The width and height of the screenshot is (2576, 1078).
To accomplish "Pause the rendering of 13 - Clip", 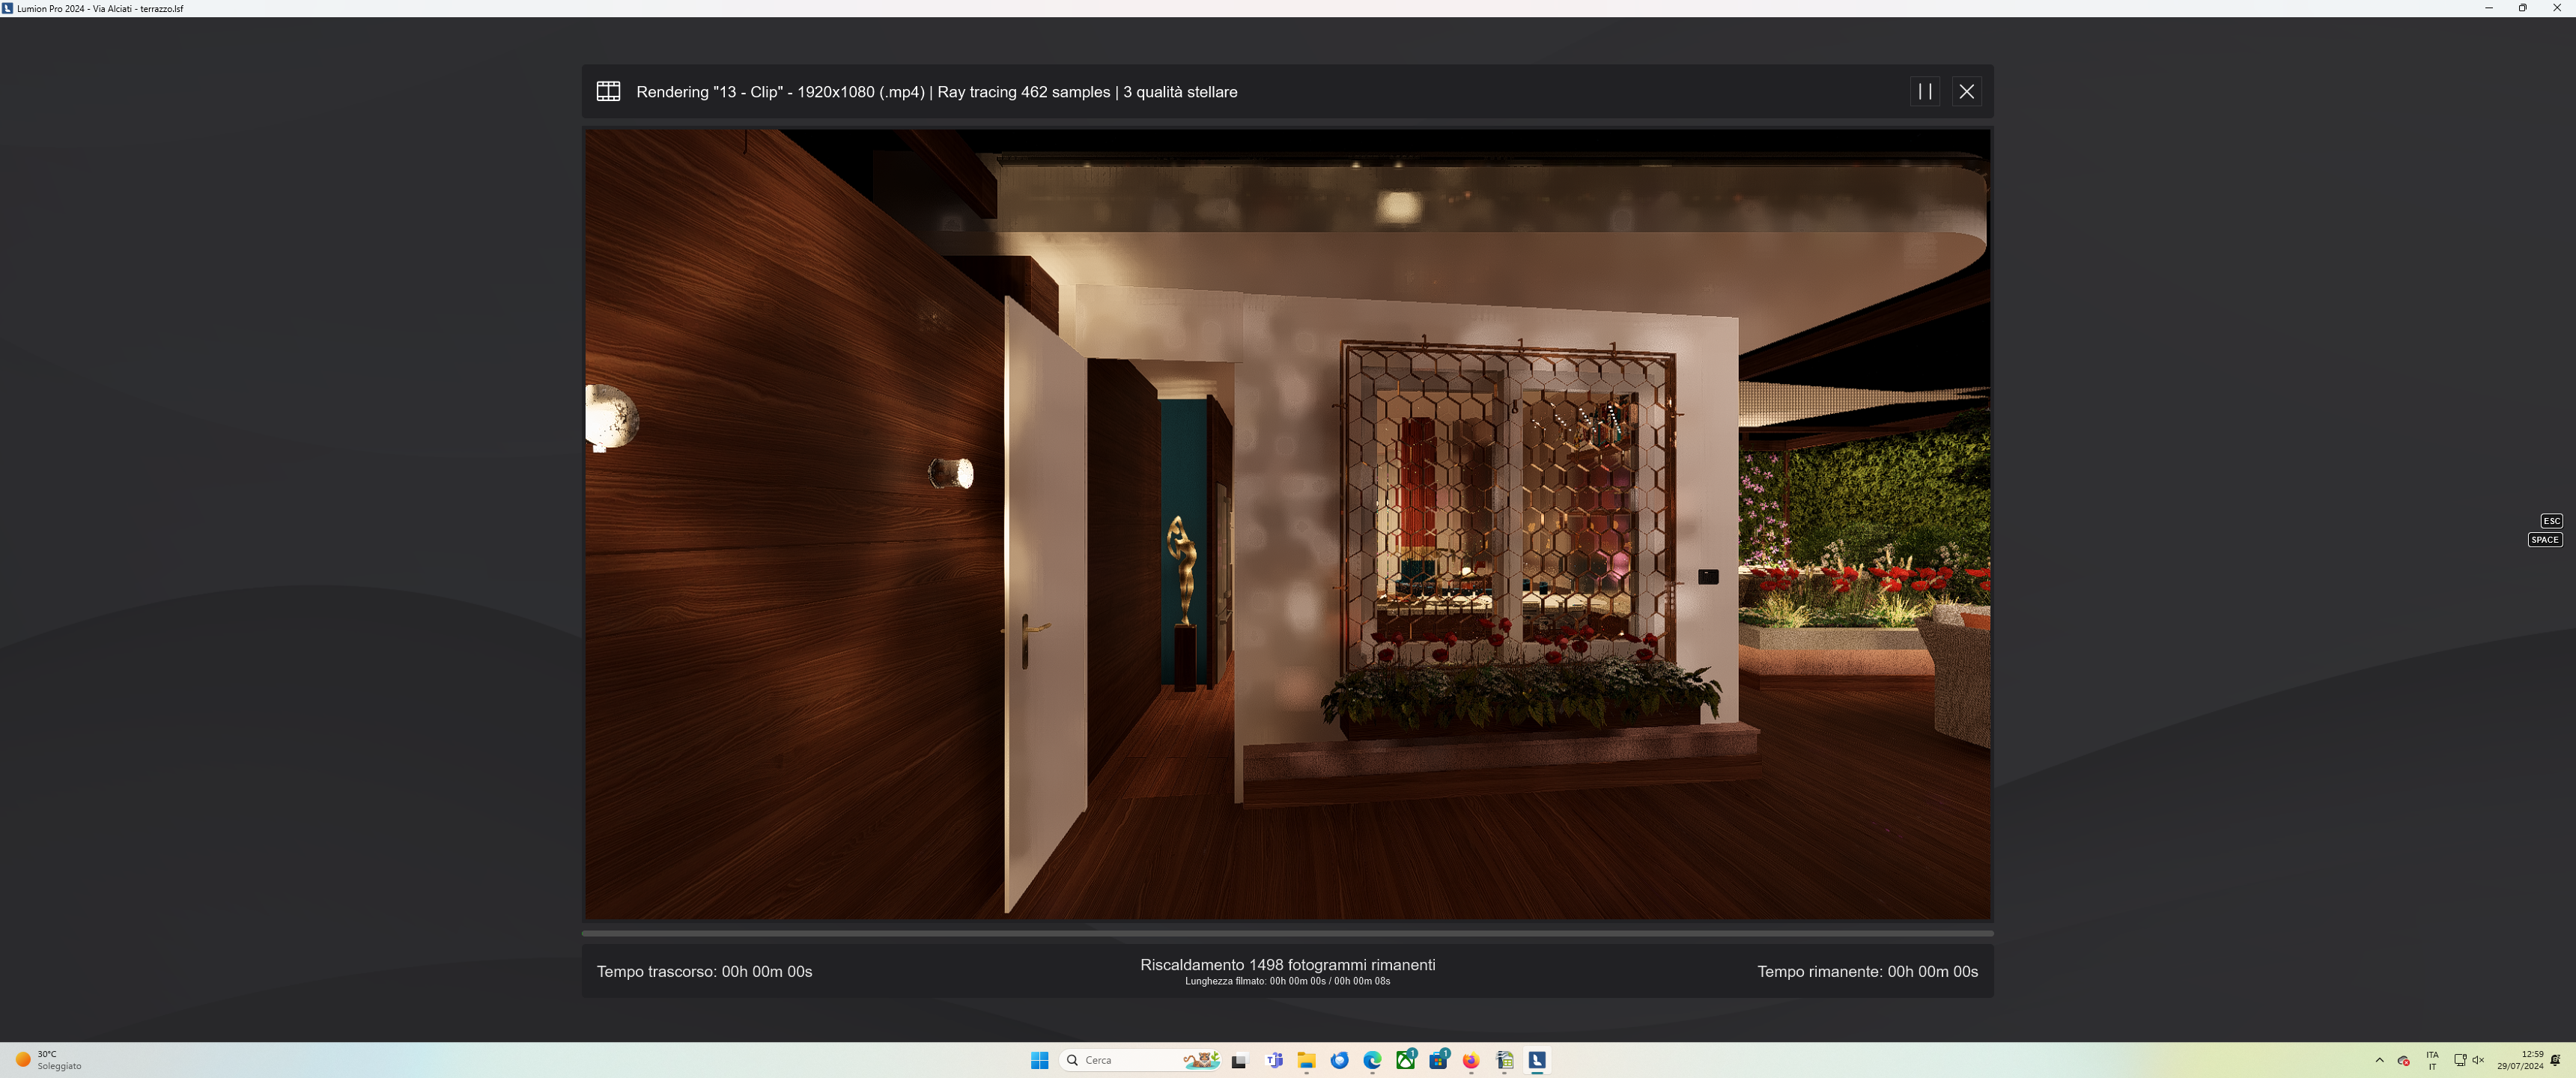I will tap(1924, 91).
